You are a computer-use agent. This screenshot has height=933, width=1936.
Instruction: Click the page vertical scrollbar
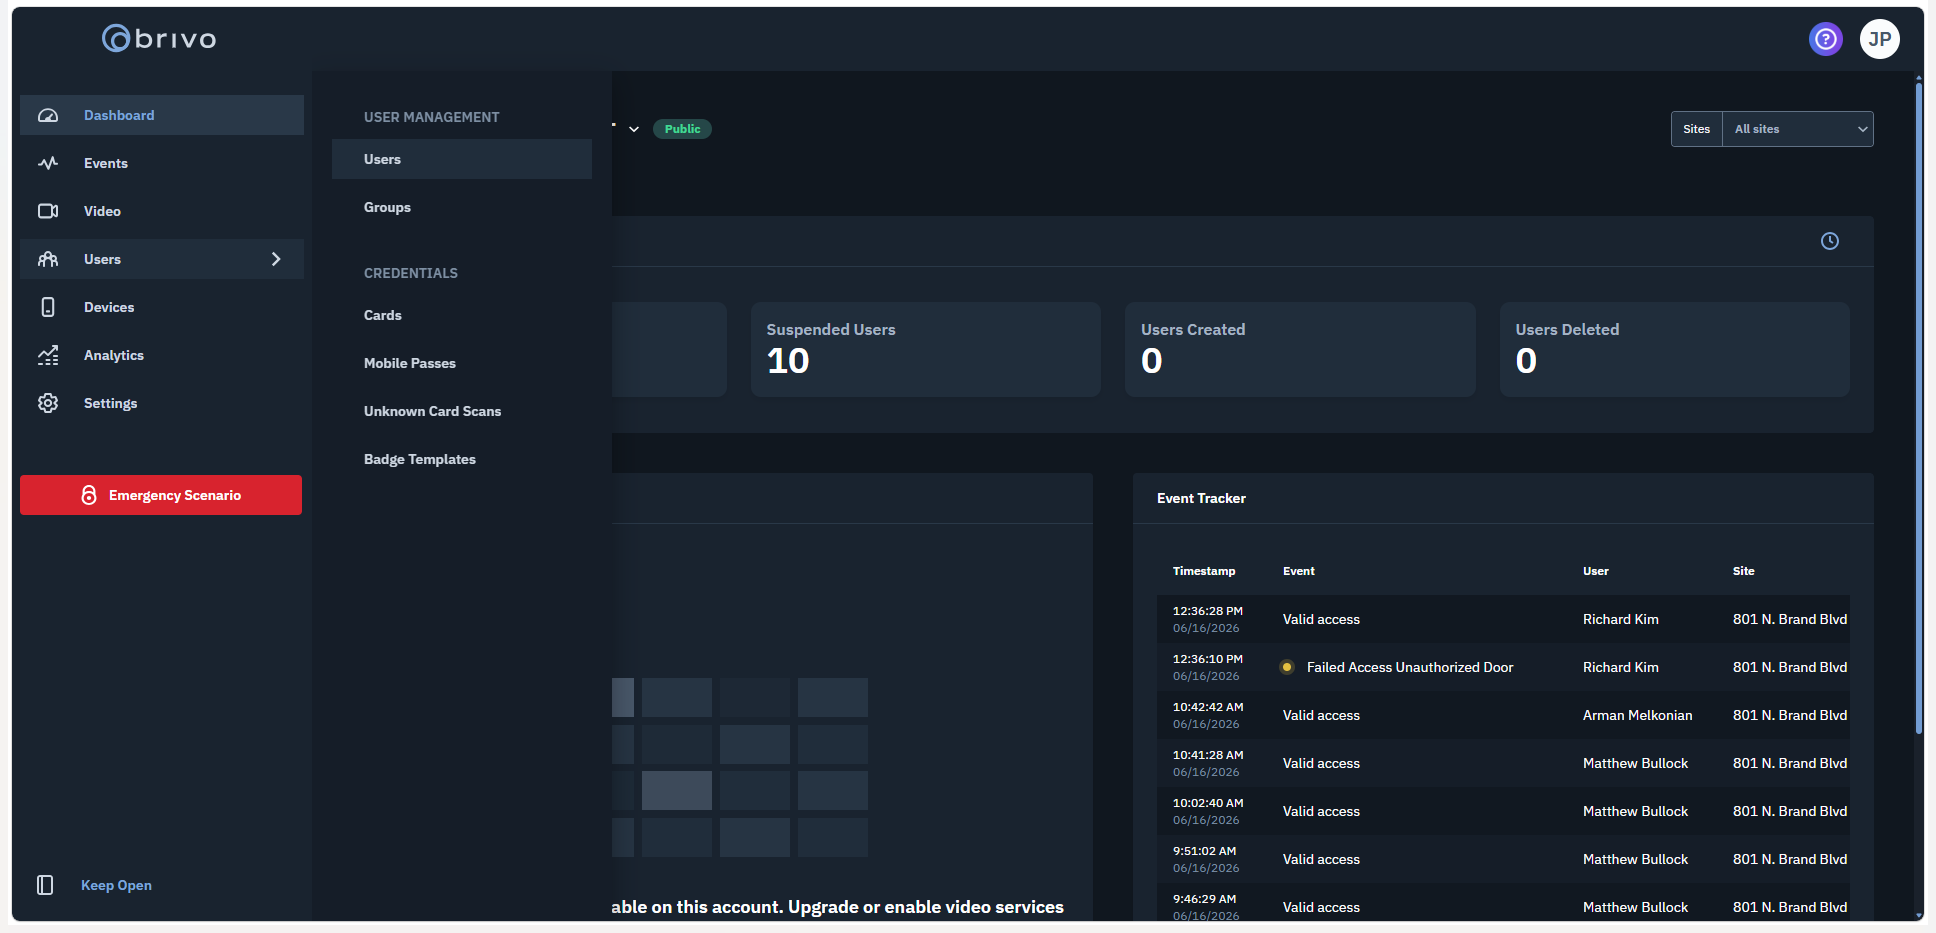pos(1919,410)
